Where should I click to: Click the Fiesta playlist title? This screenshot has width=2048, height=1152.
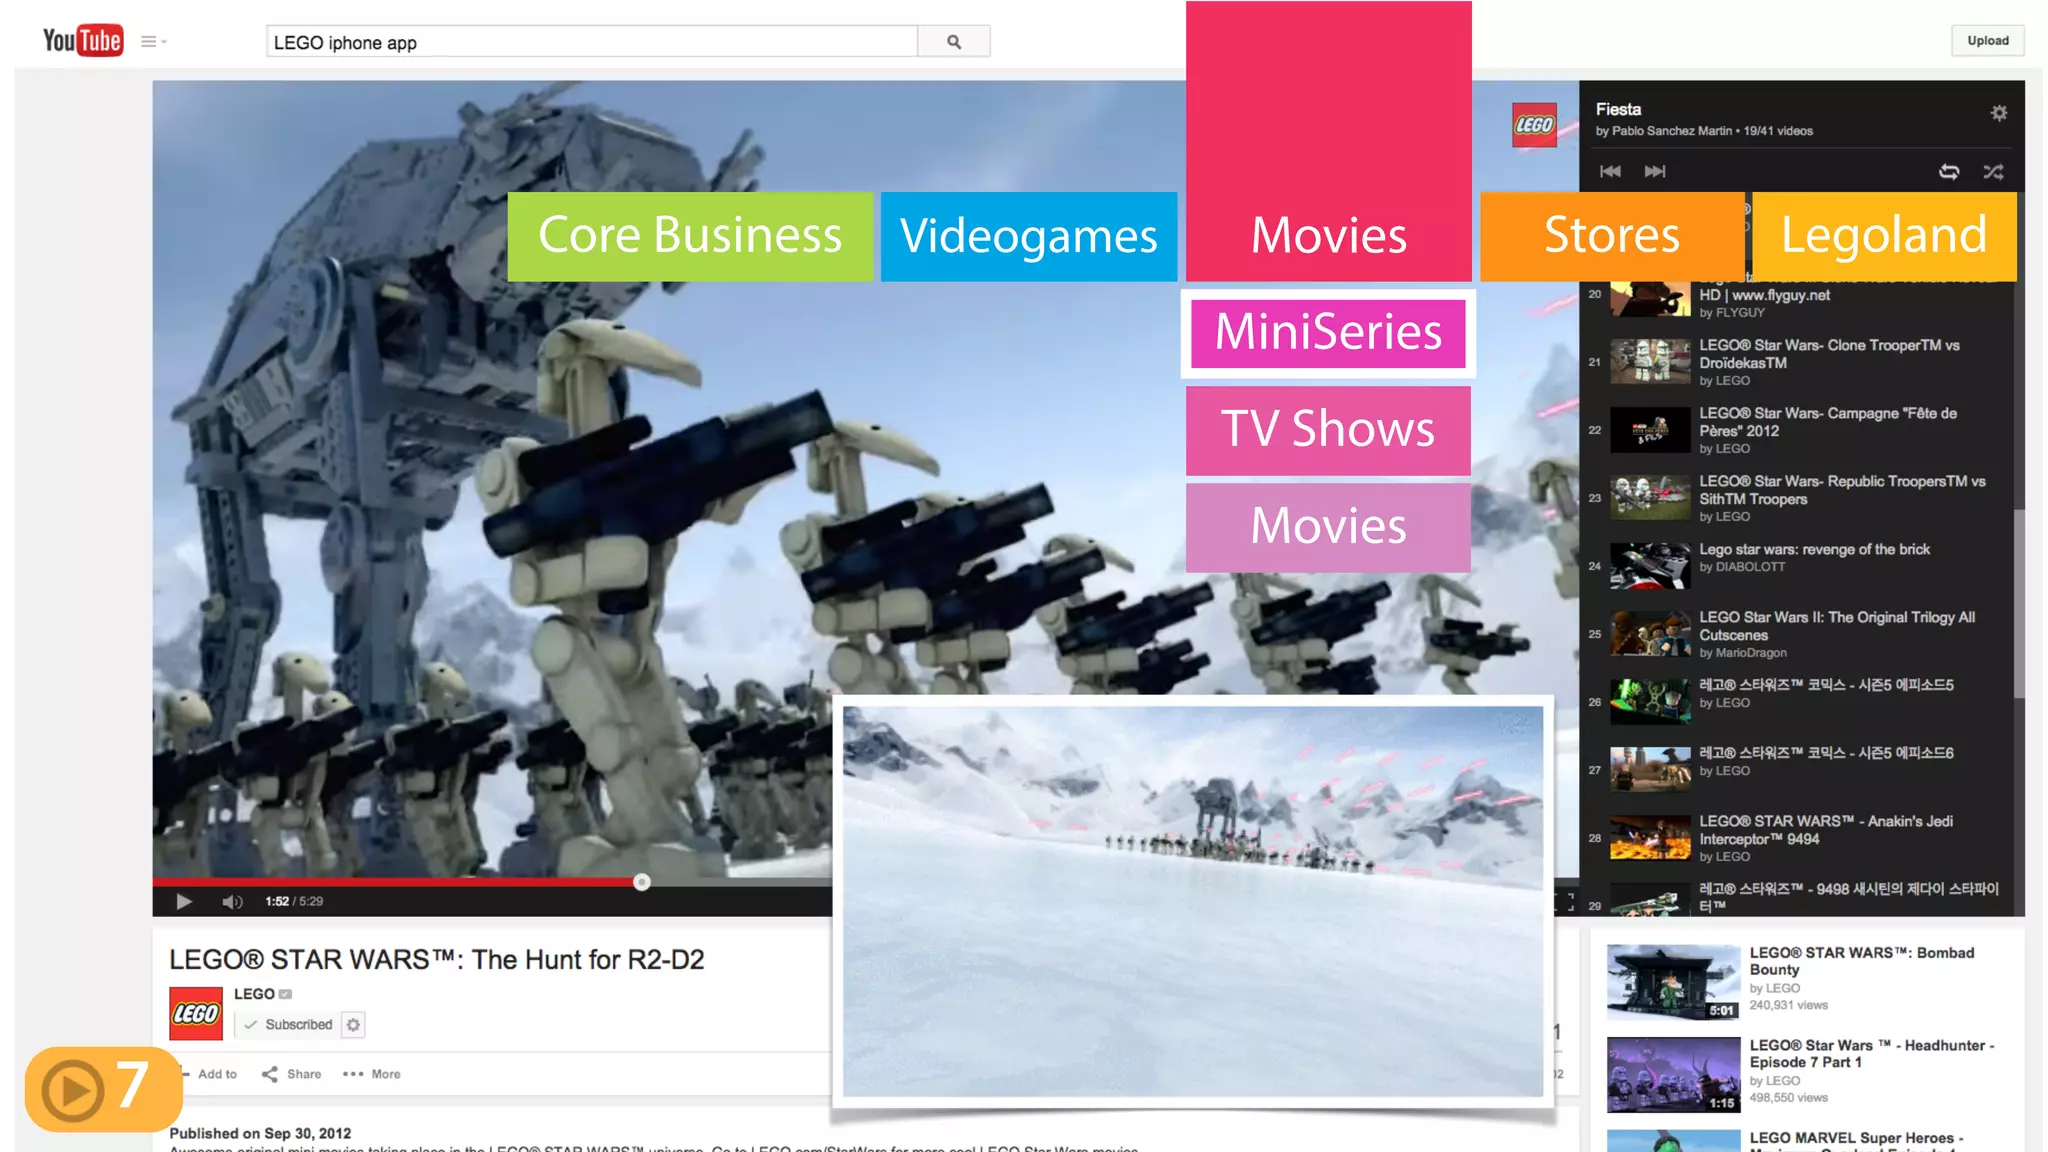click(1618, 109)
